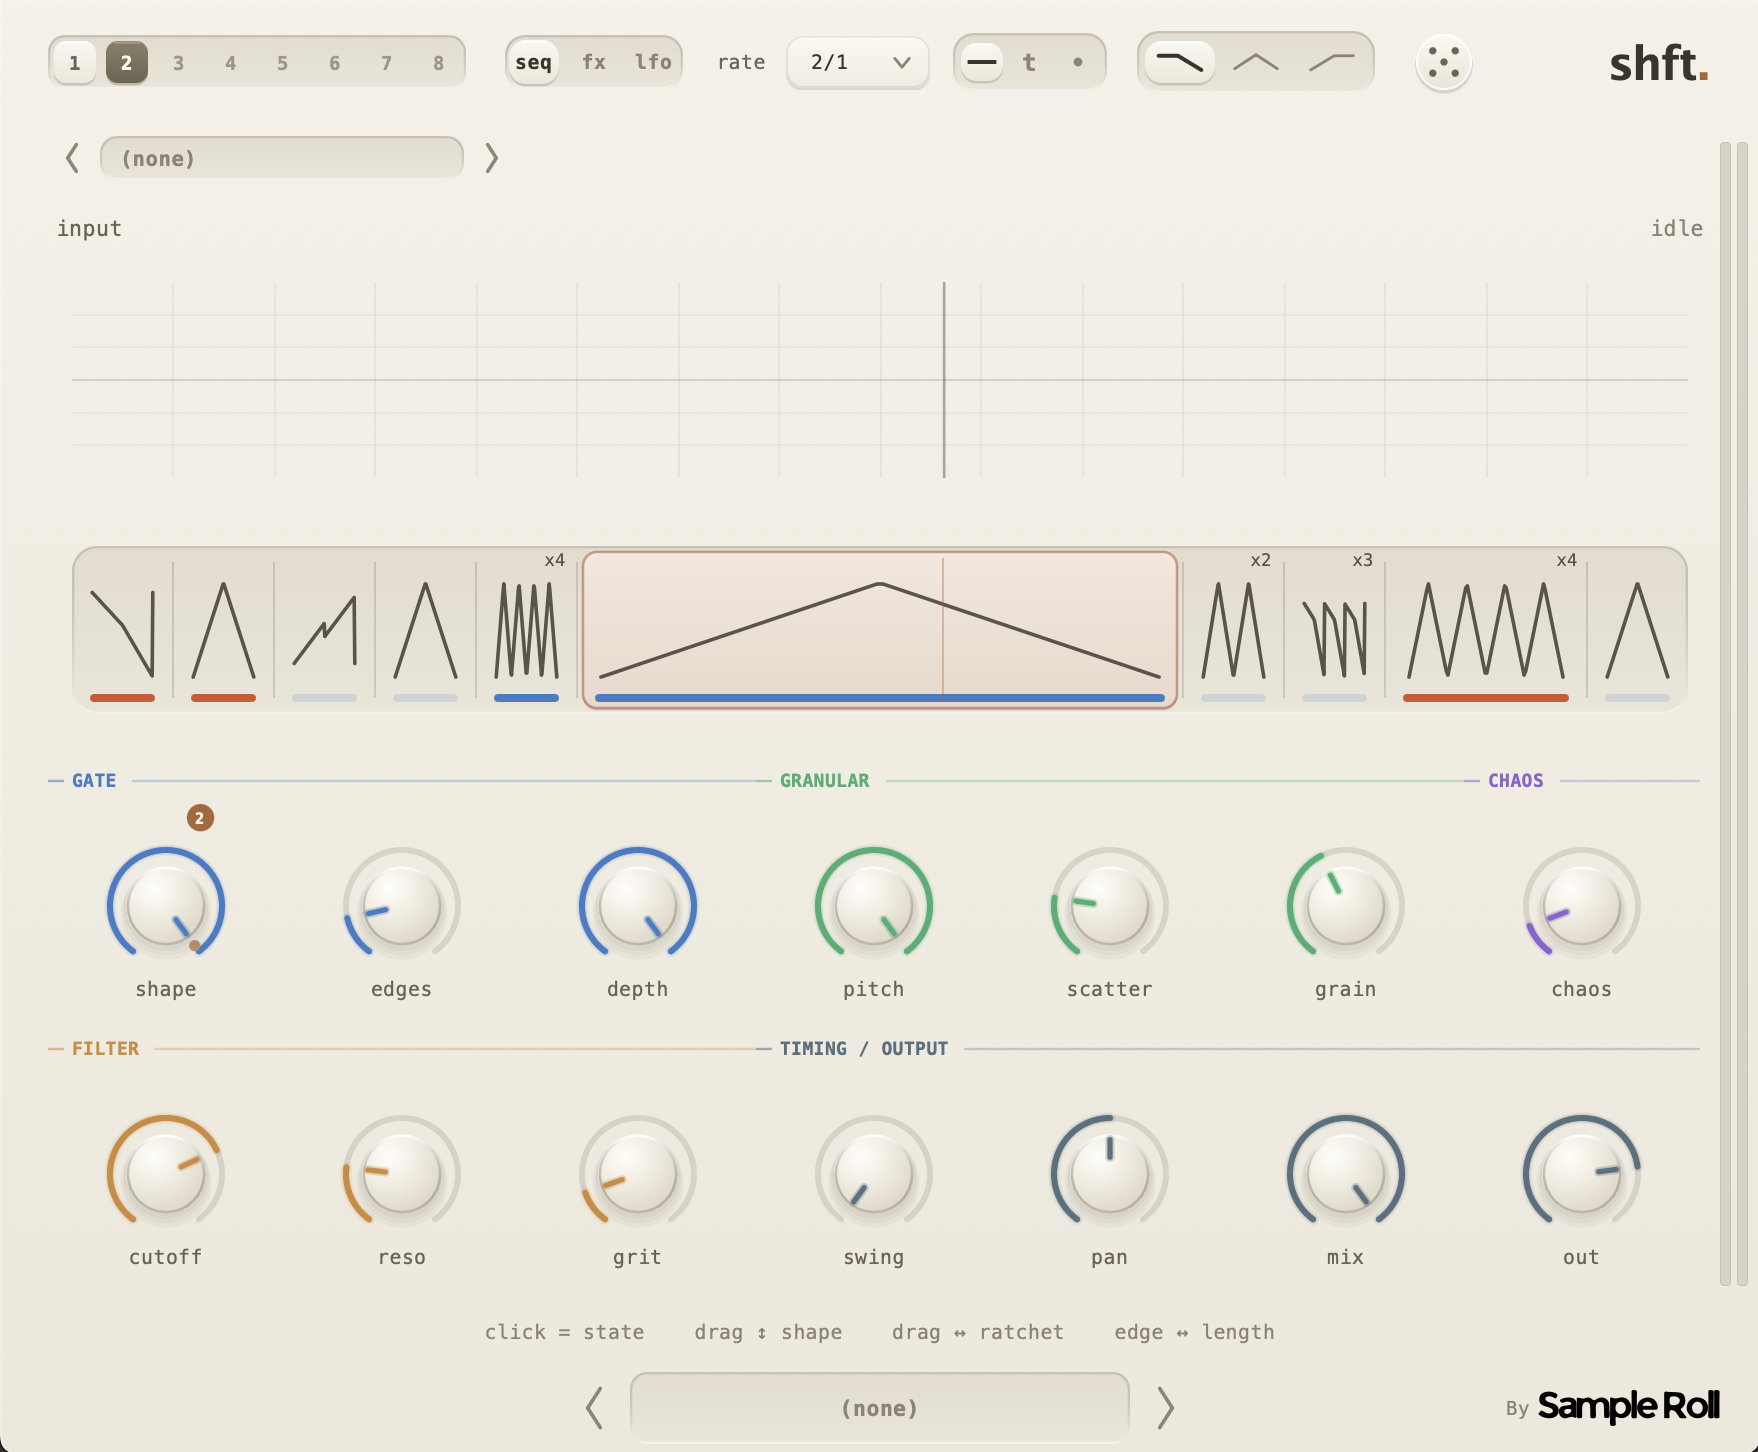Viewport: 1758px width, 1452px height.
Task: Adjust the depth knob
Action: pos(638,906)
